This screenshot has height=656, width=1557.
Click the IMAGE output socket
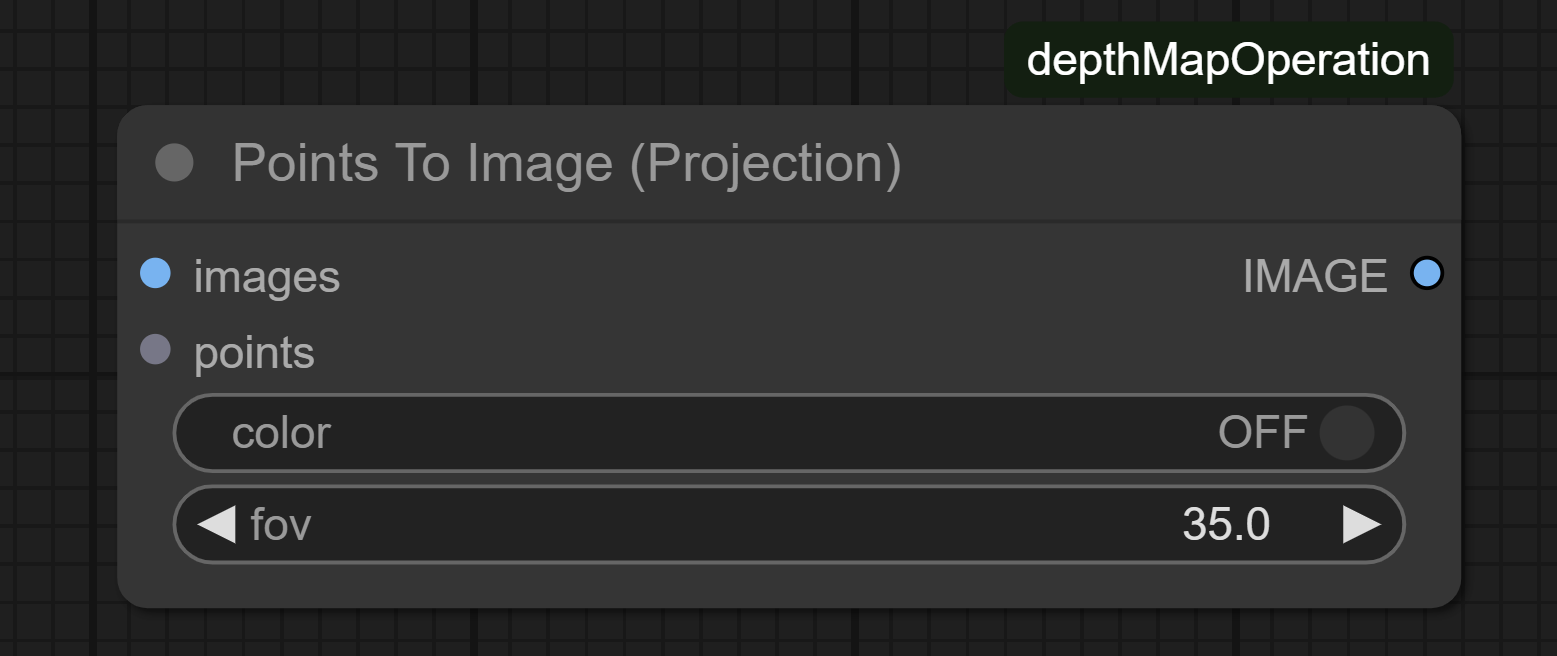tap(1427, 273)
